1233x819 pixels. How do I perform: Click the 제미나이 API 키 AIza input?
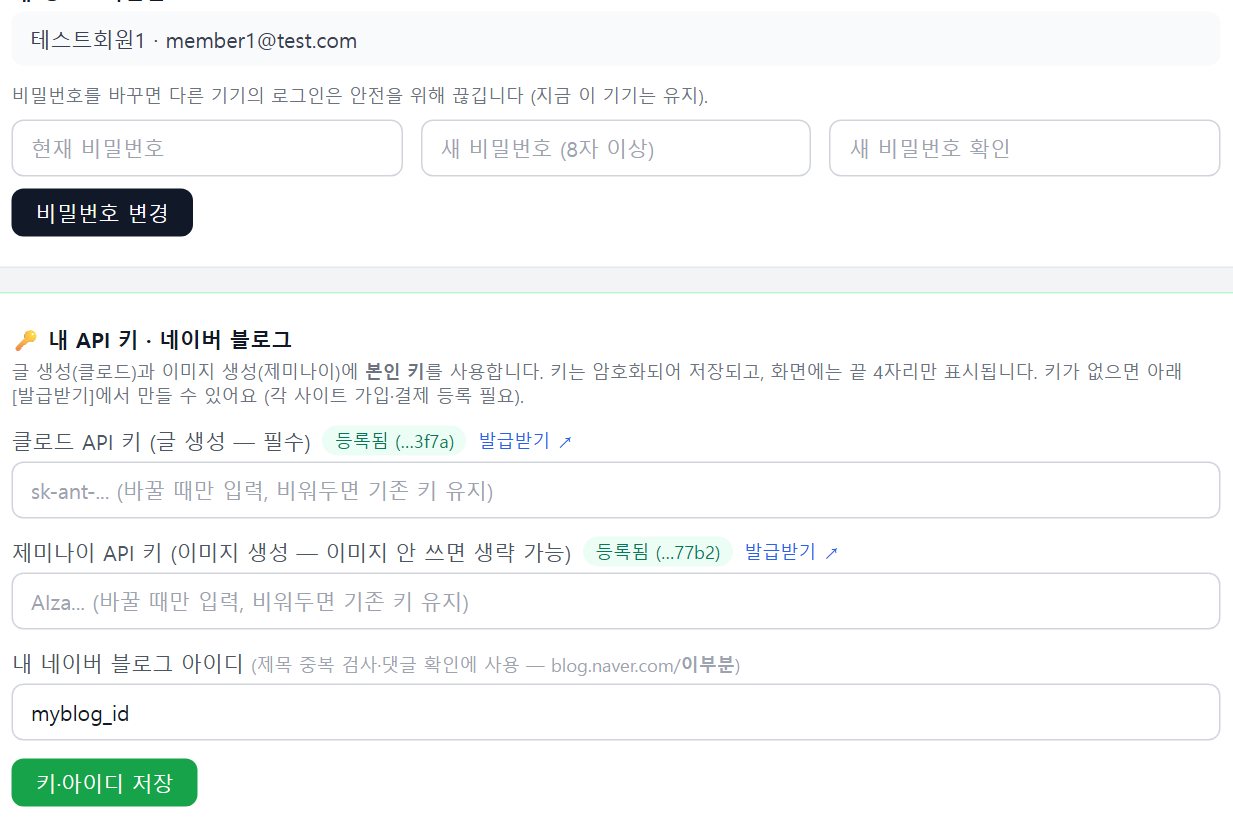tap(616, 601)
